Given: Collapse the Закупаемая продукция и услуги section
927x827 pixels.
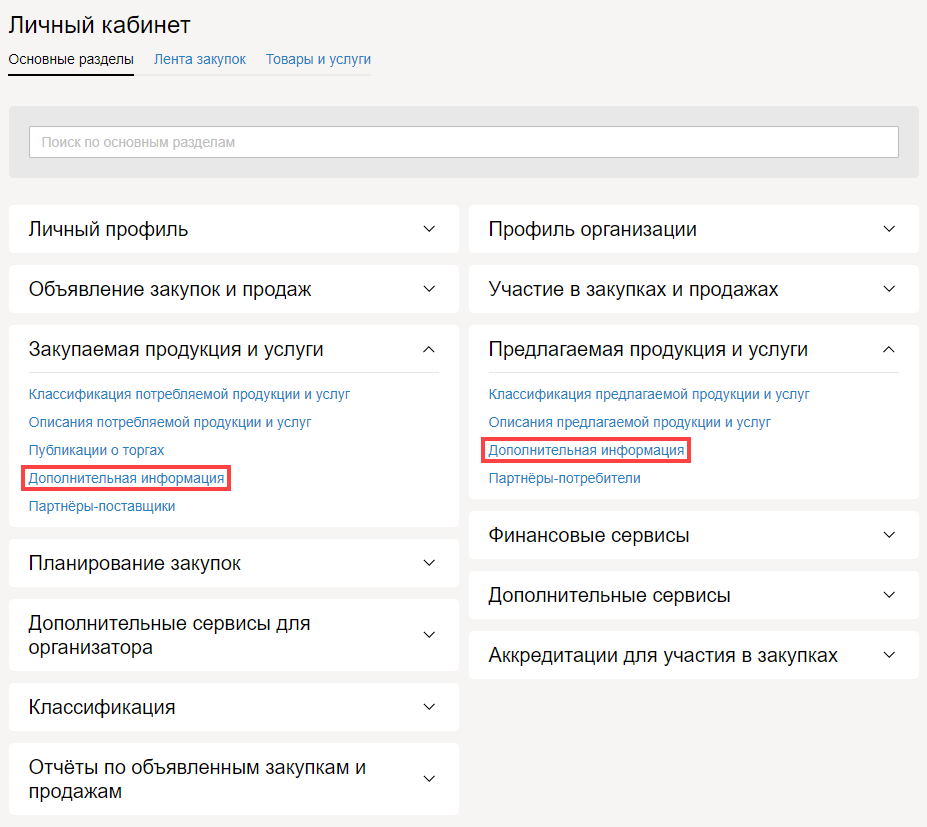Looking at the screenshot, I should tap(429, 349).
